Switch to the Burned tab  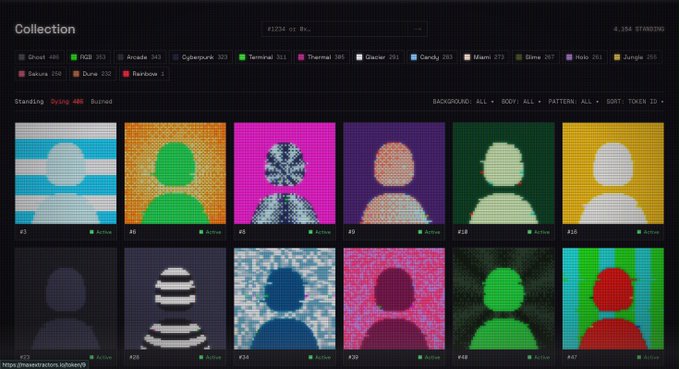101,101
